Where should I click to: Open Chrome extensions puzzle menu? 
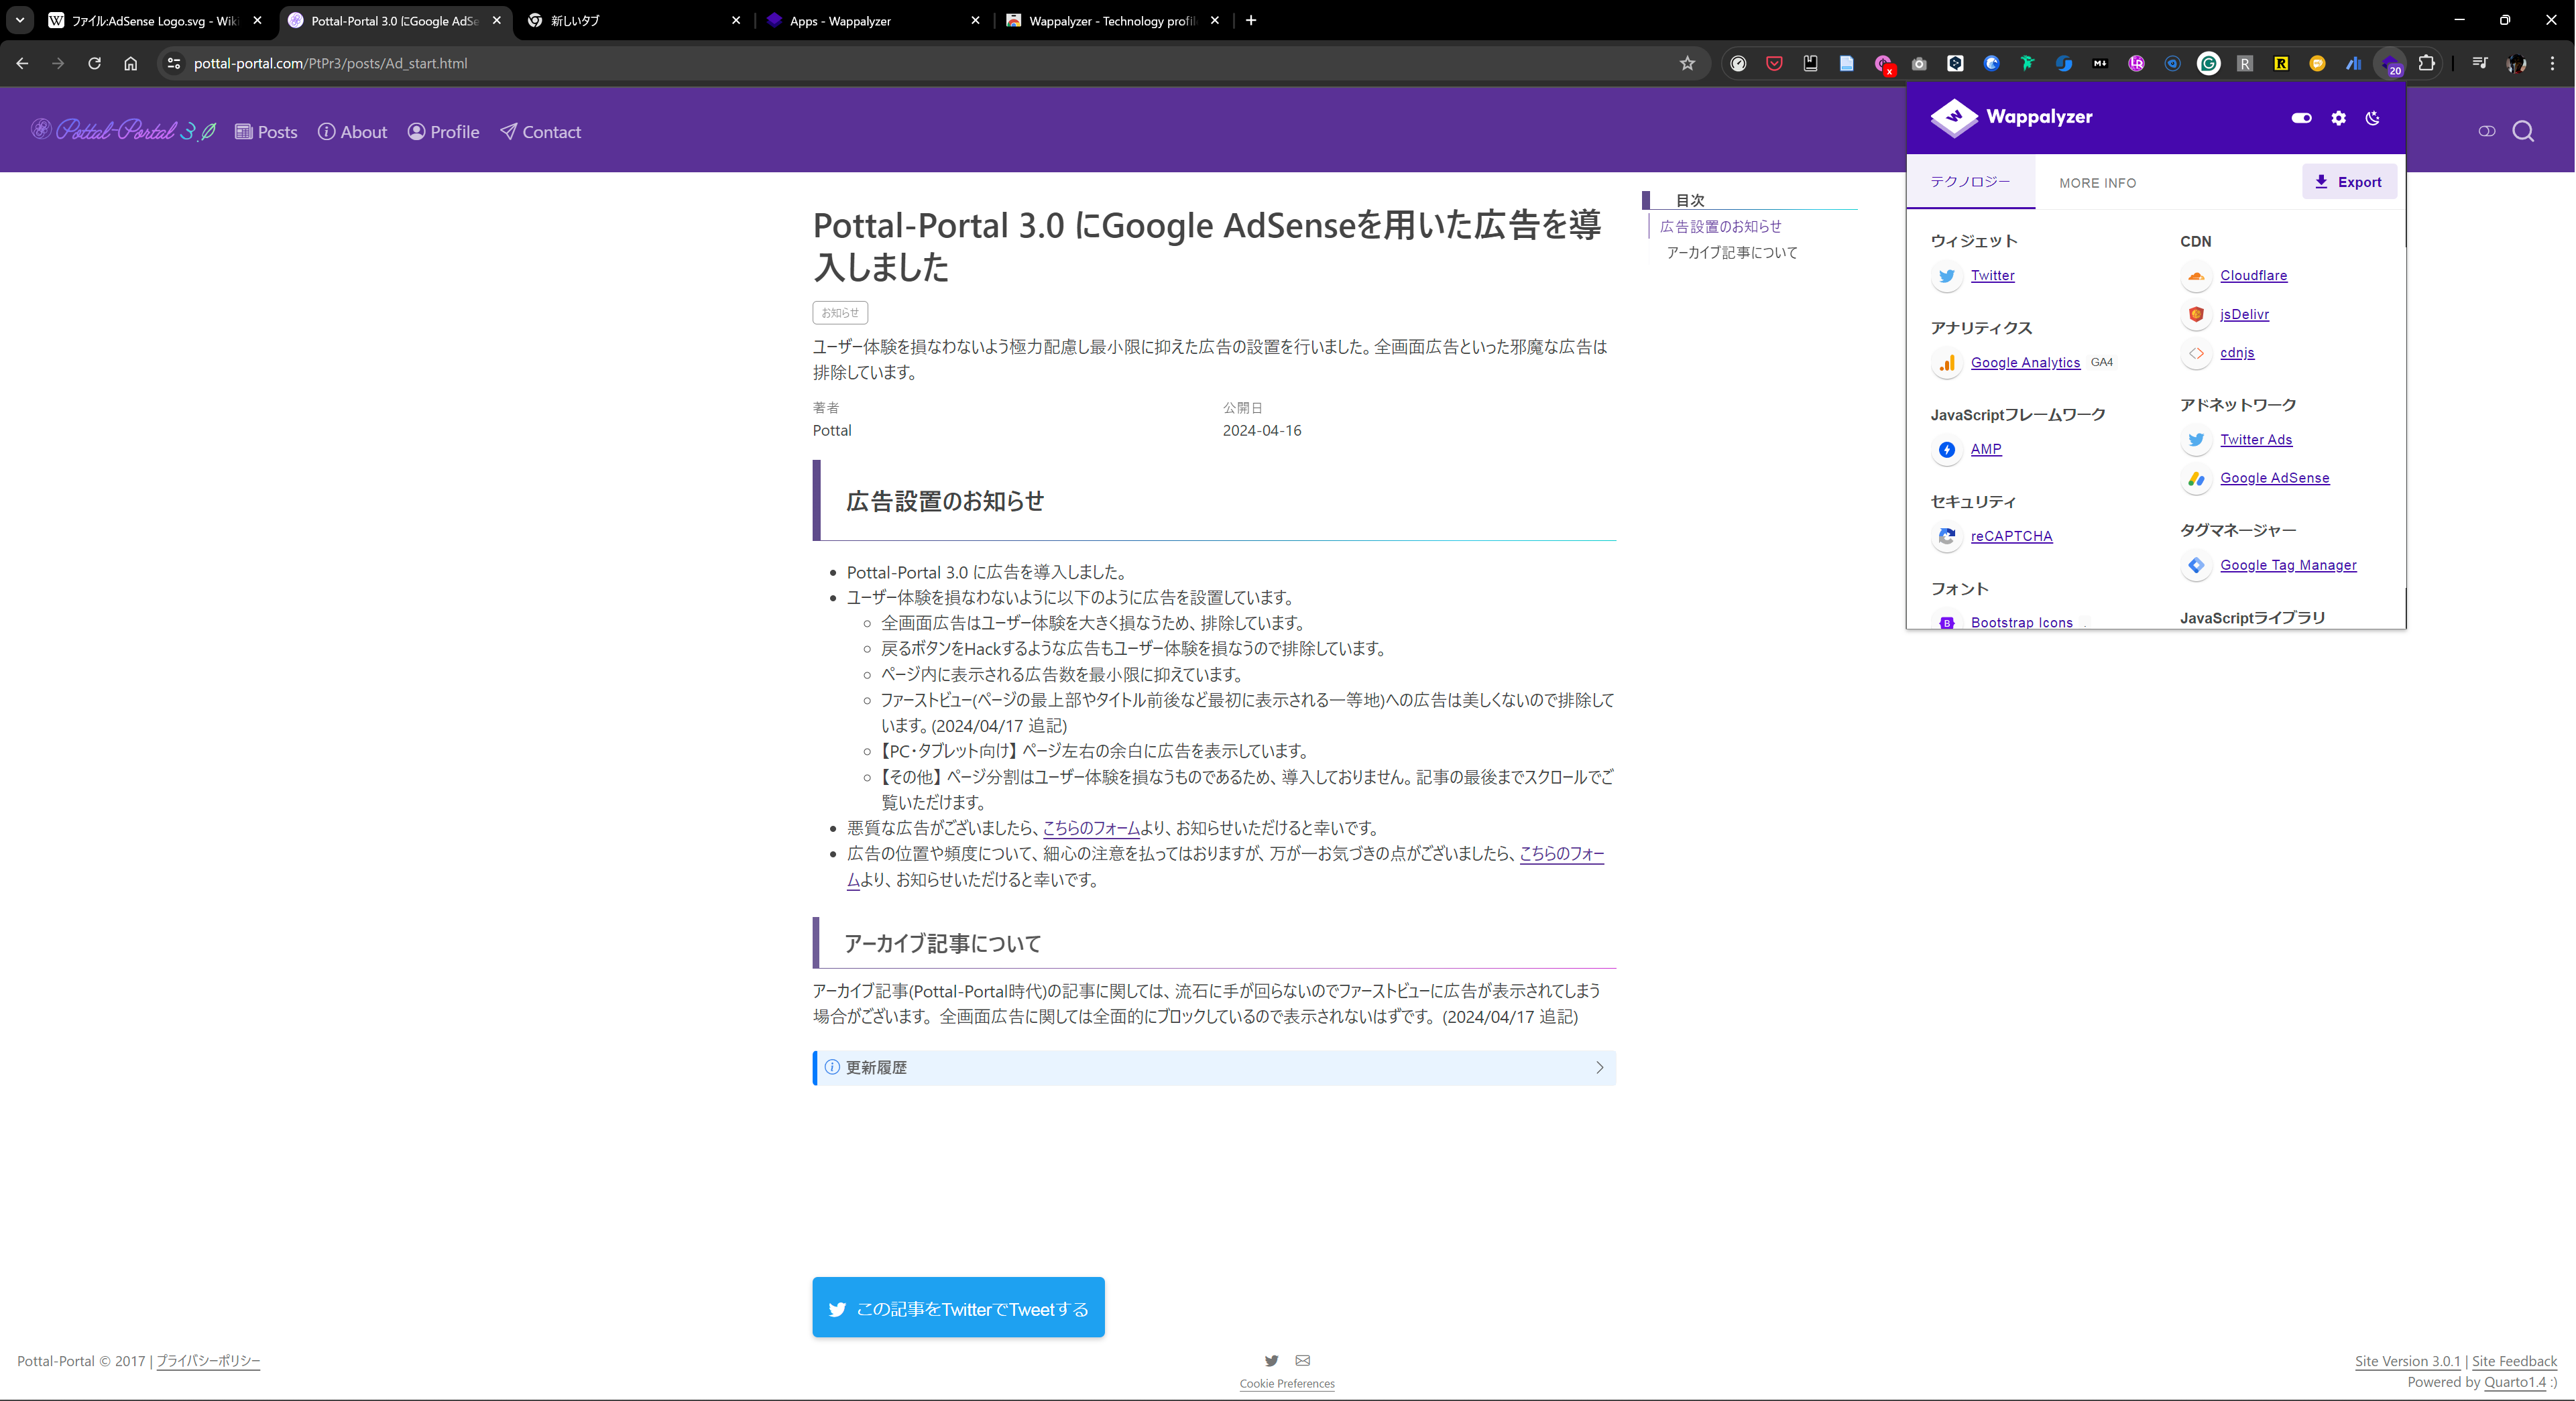click(2426, 63)
